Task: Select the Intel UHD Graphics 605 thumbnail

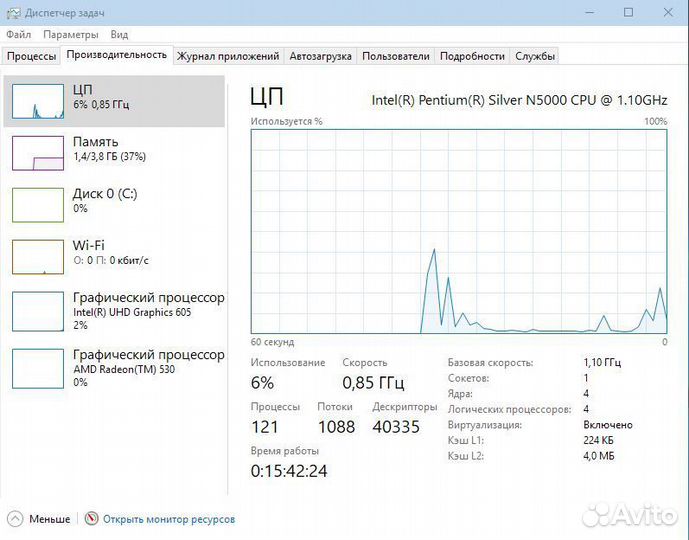Action: click(38, 312)
